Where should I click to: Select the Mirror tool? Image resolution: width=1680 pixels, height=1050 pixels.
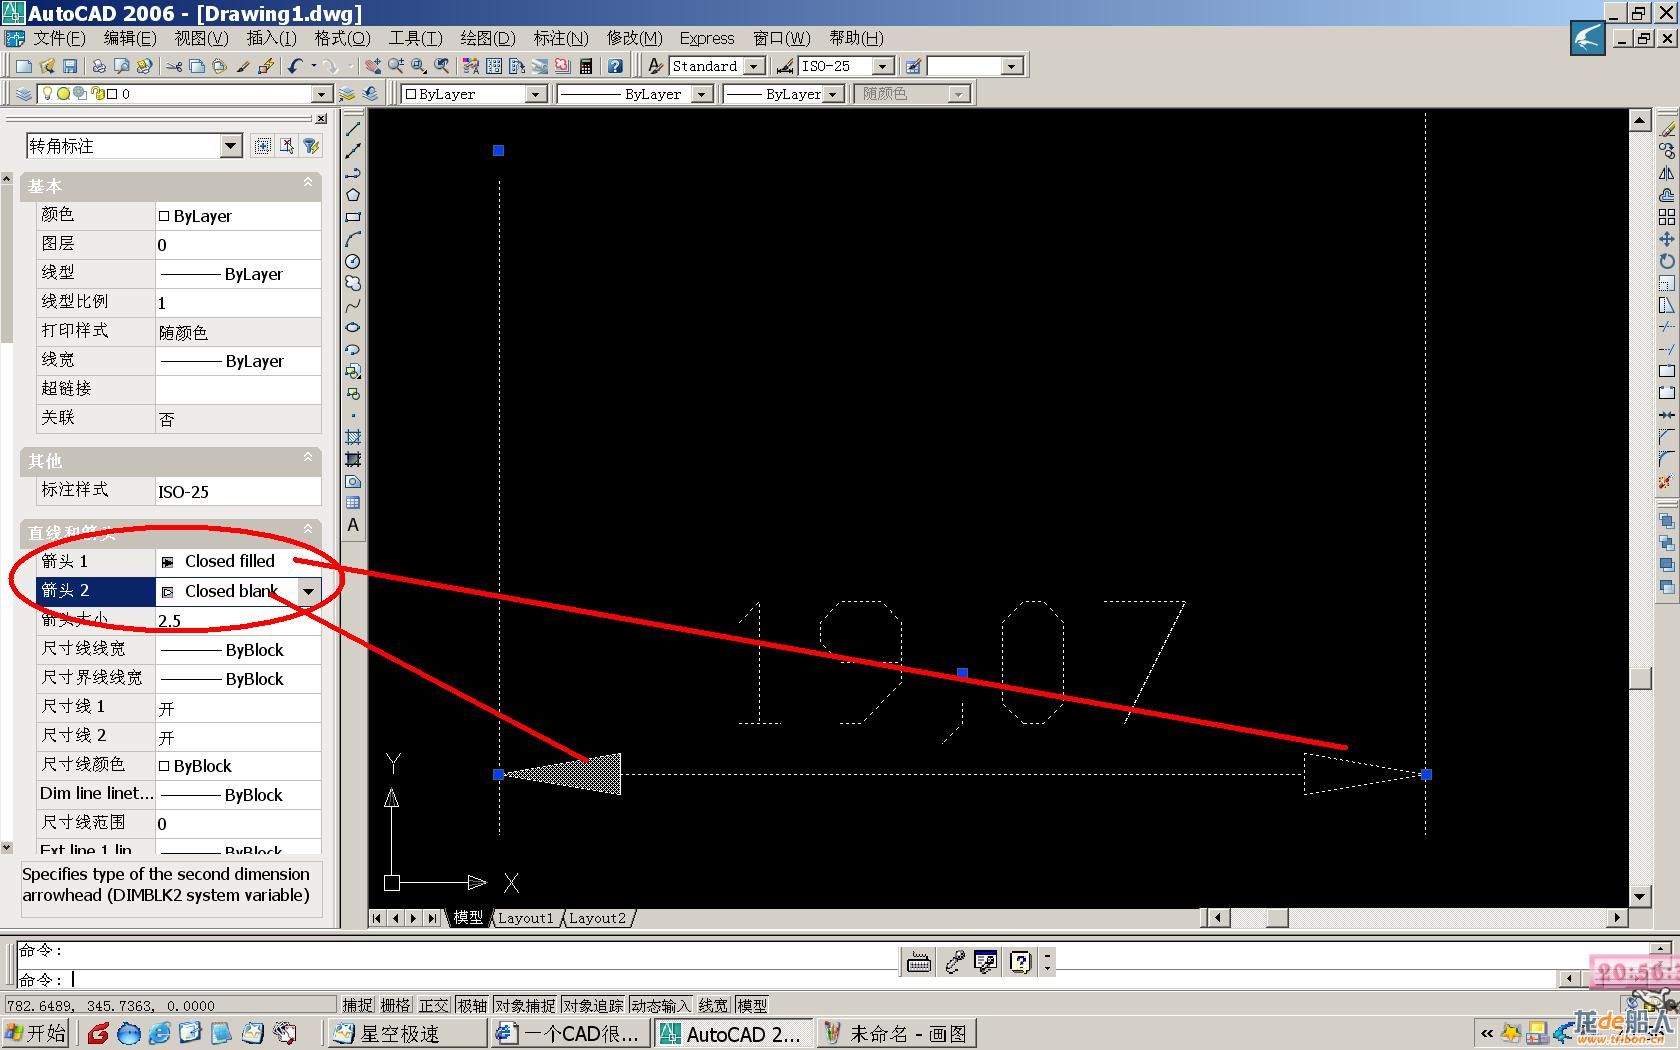coord(1666,173)
